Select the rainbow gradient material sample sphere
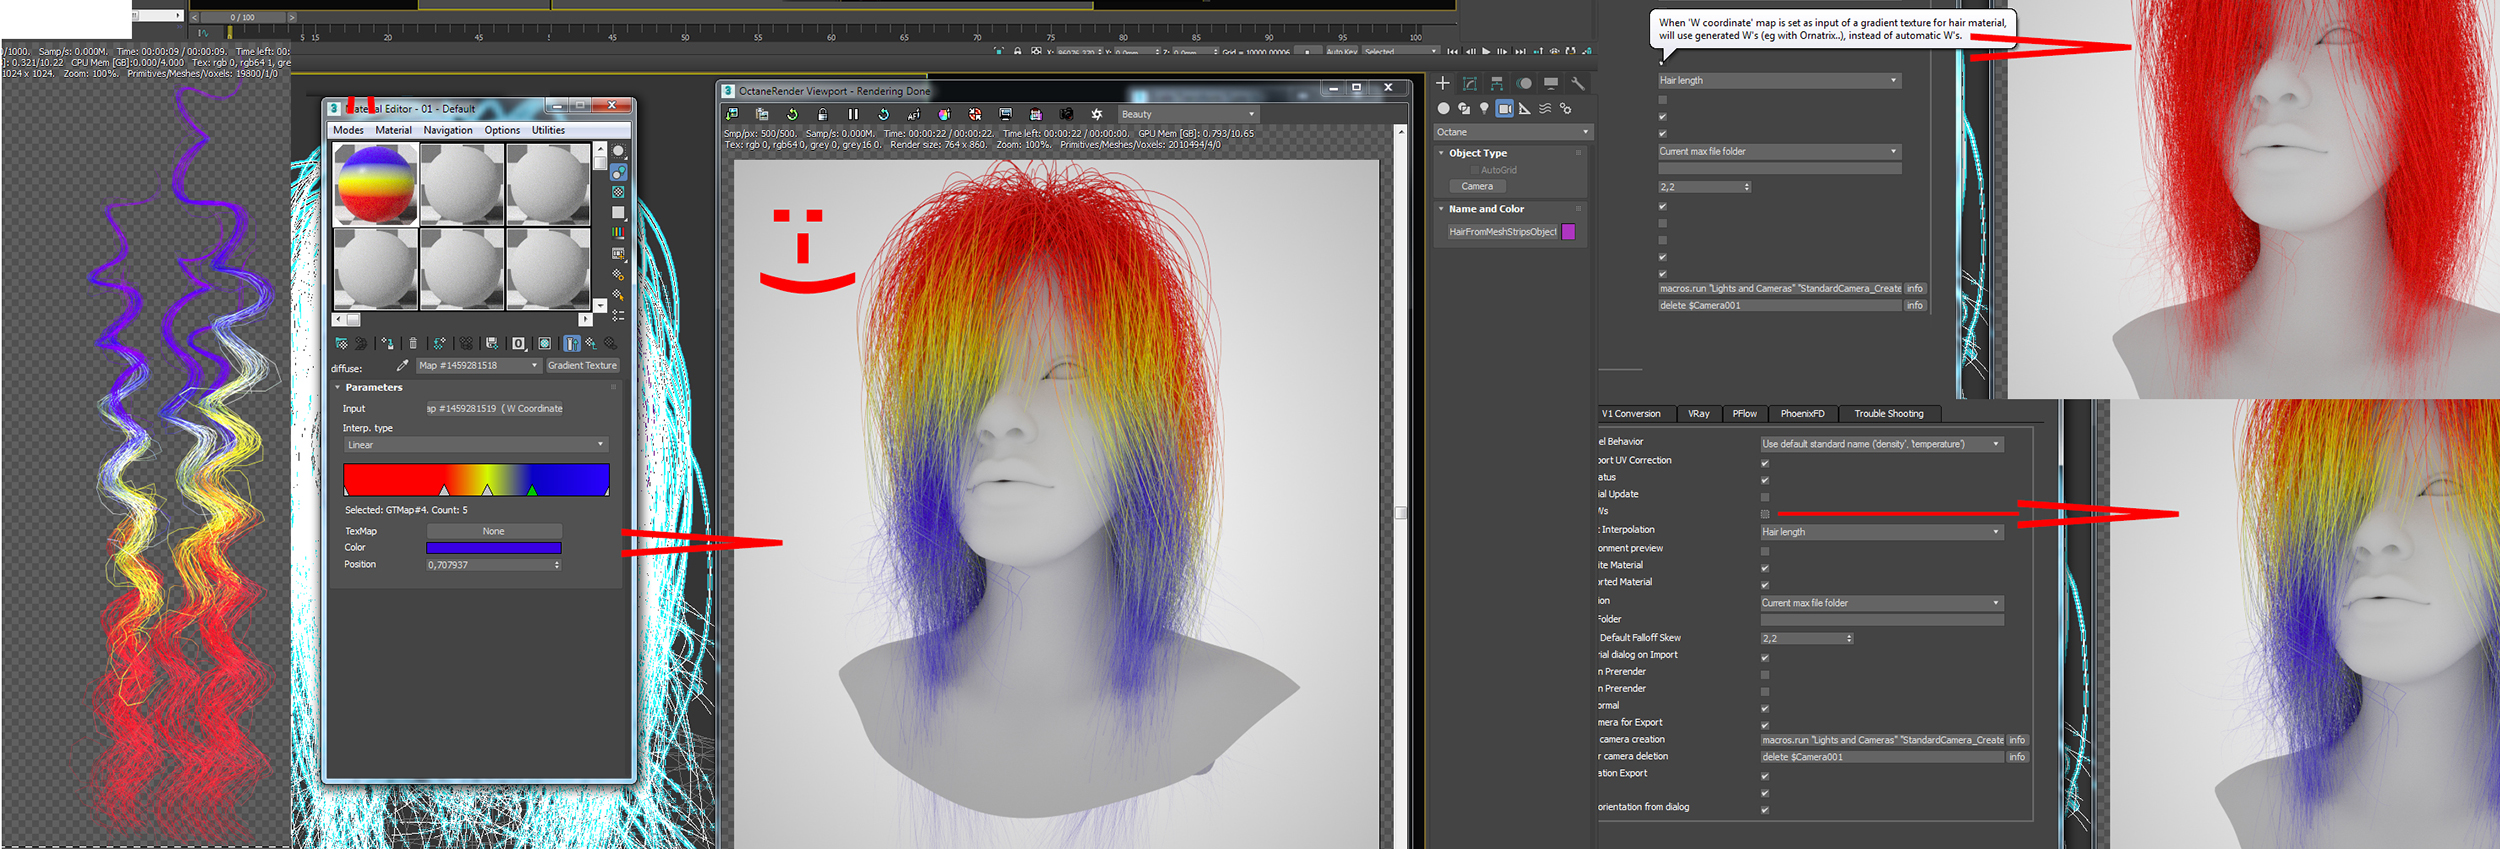This screenshot has height=849, width=2500. 375,184
